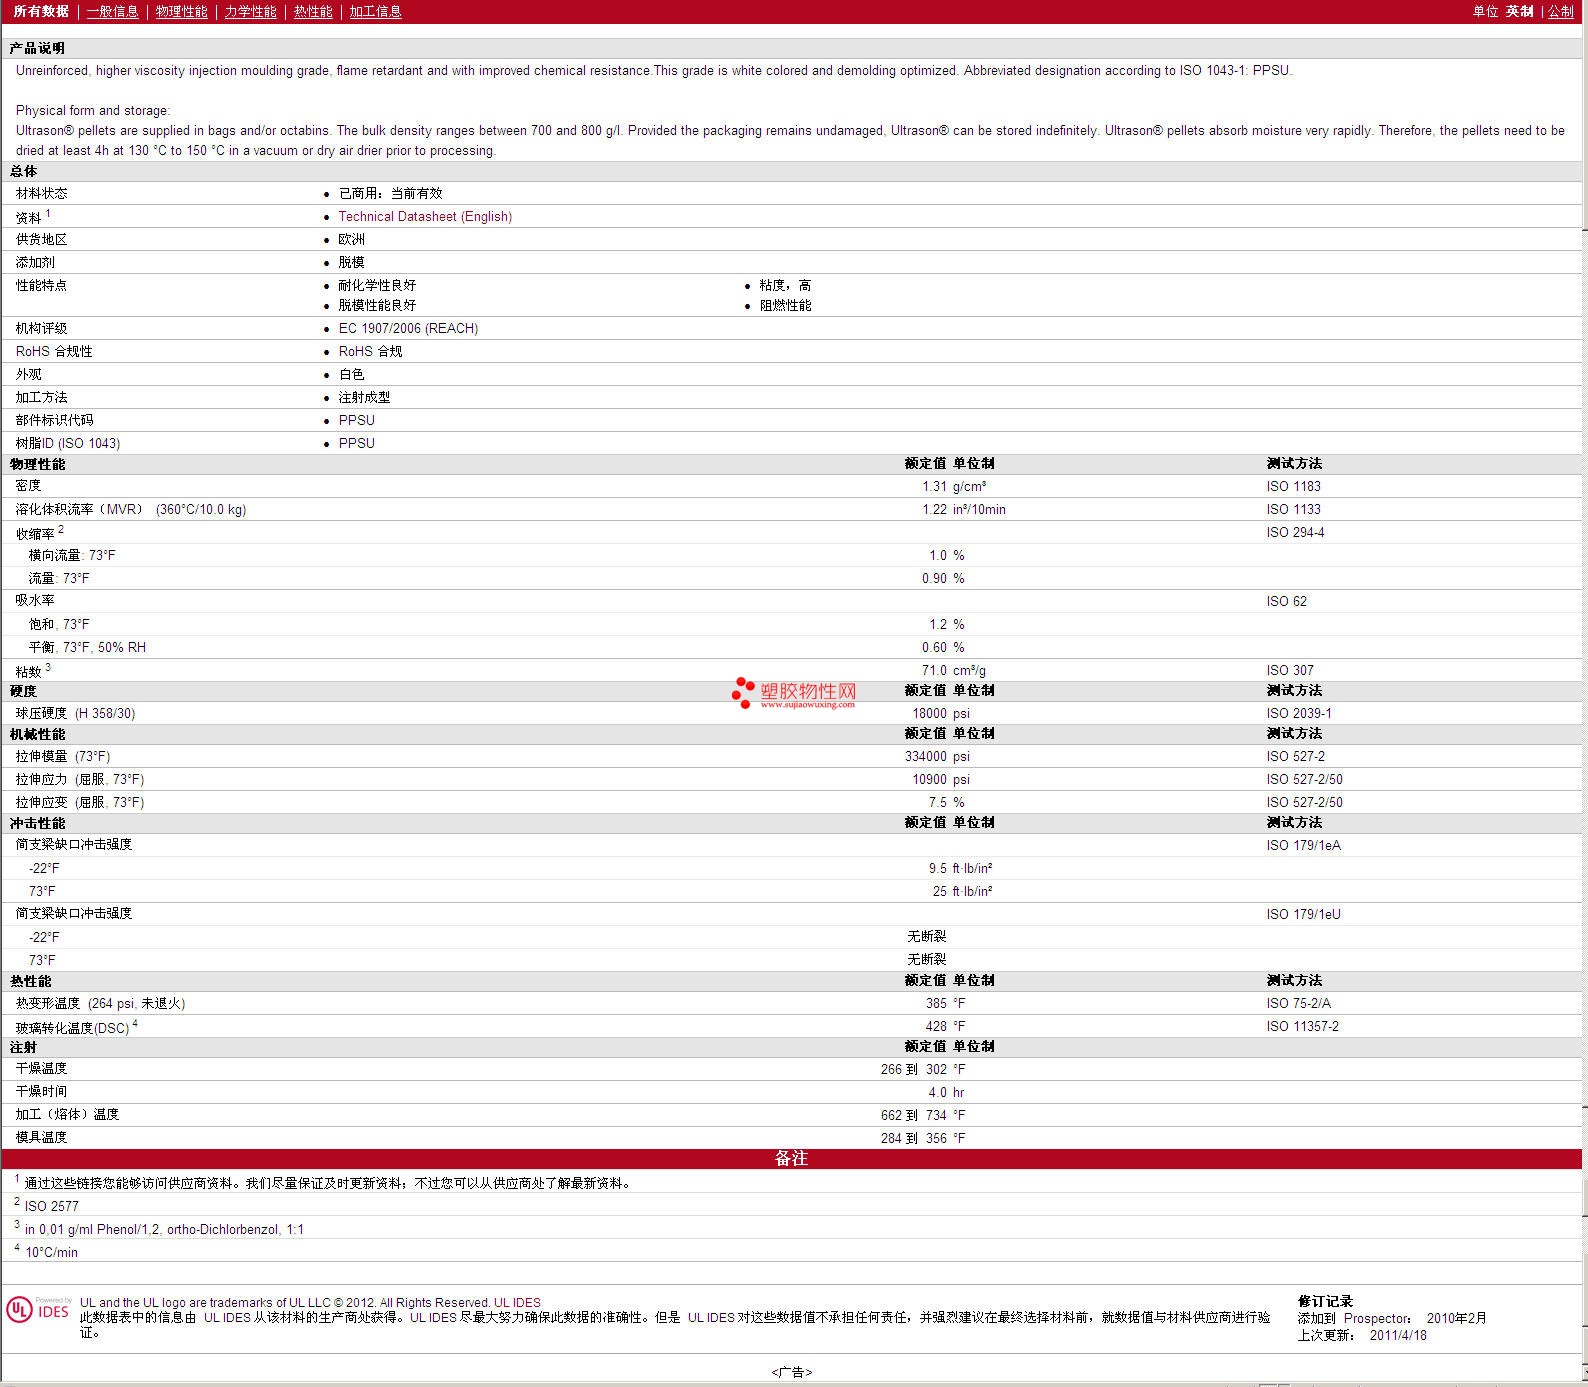The height and width of the screenshot is (1387, 1588).
Task: Switch to the 物理性能 tab
Action: coord(181,11)
